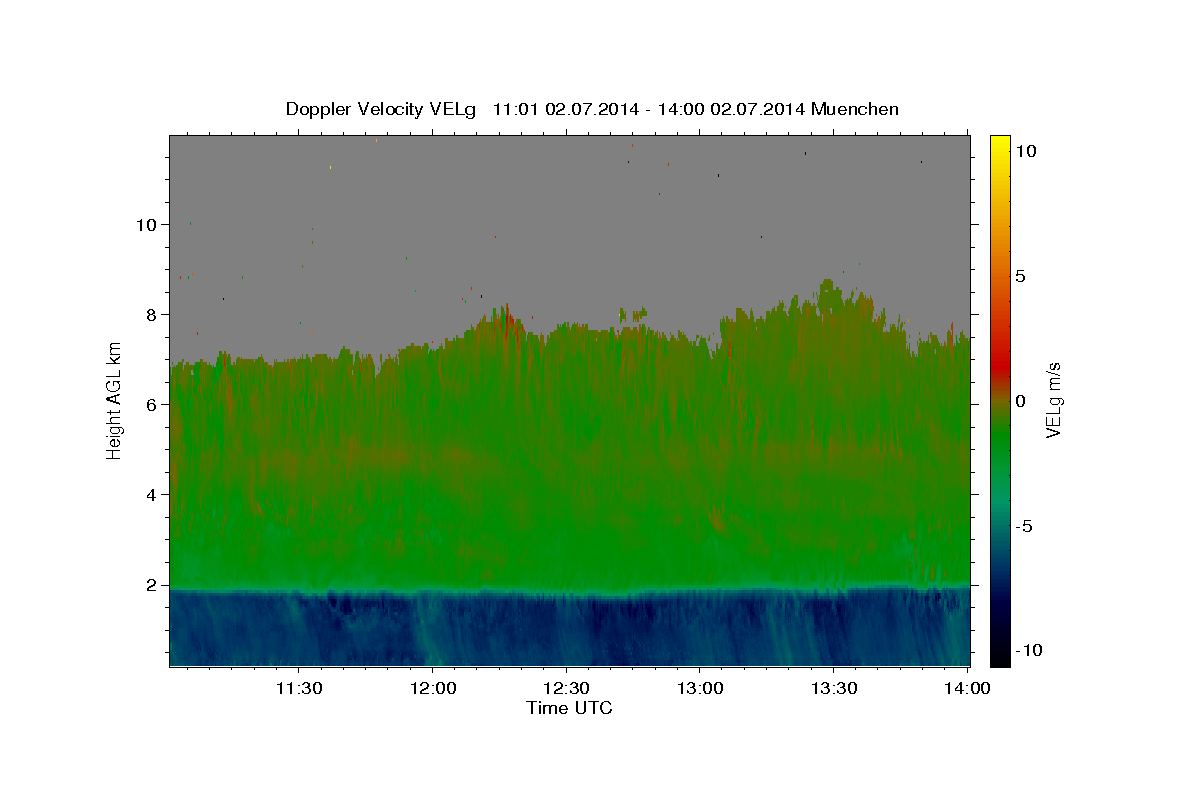This screenshot has width=1200, height=800.
Task: Click the 12:00 time tick label
Action: [x=433, y=689]
